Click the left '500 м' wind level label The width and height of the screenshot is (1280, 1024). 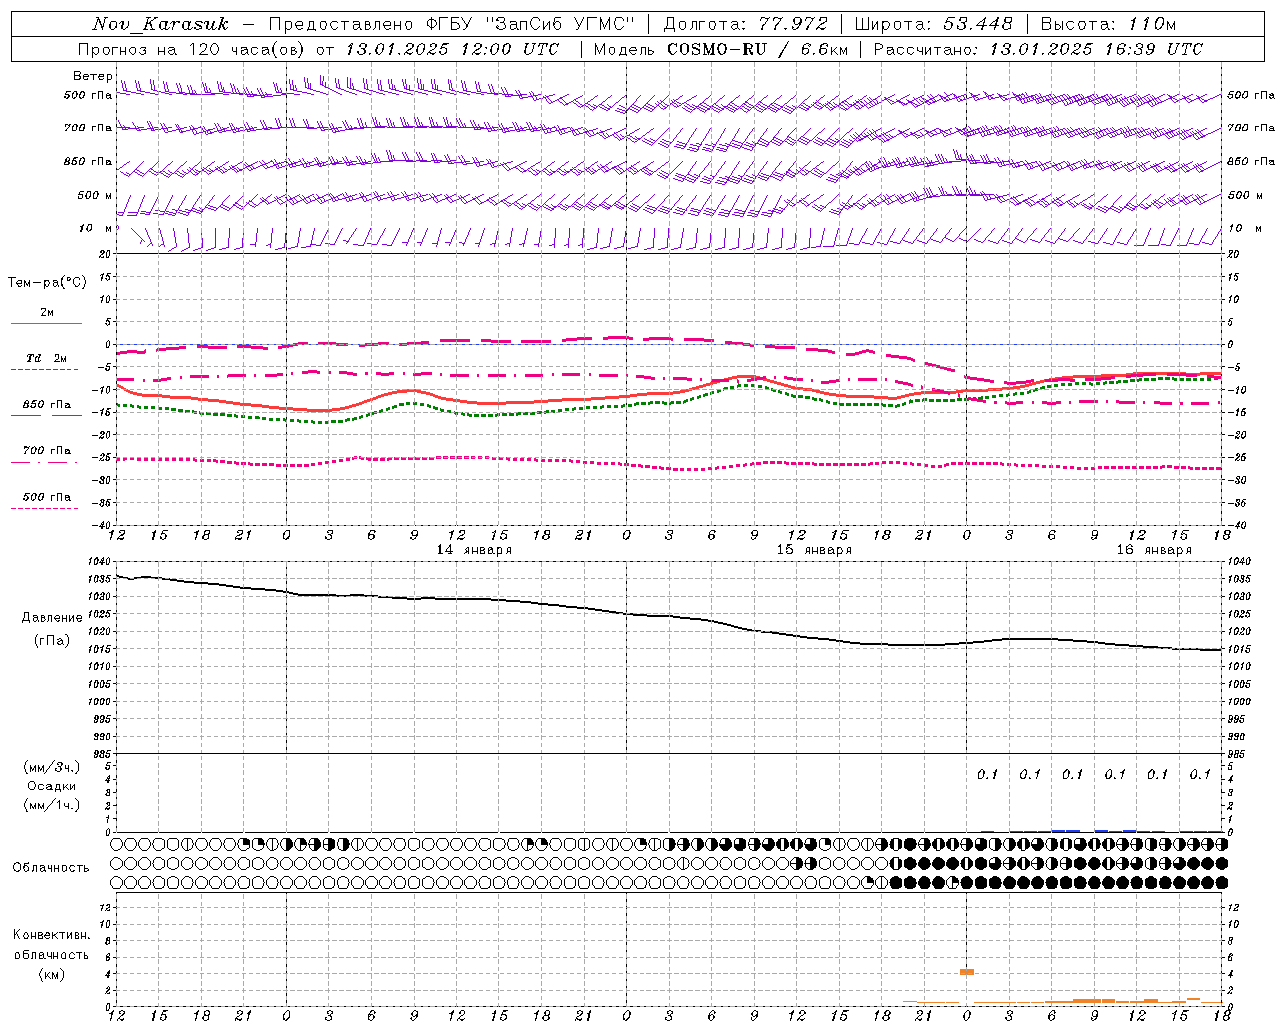[95, 195]
